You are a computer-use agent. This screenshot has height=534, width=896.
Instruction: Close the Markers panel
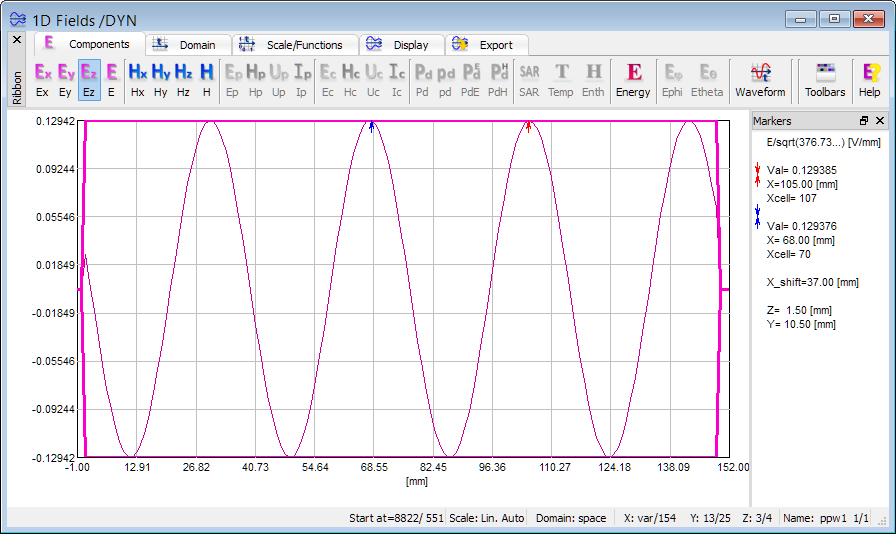(x=880, y=121)
